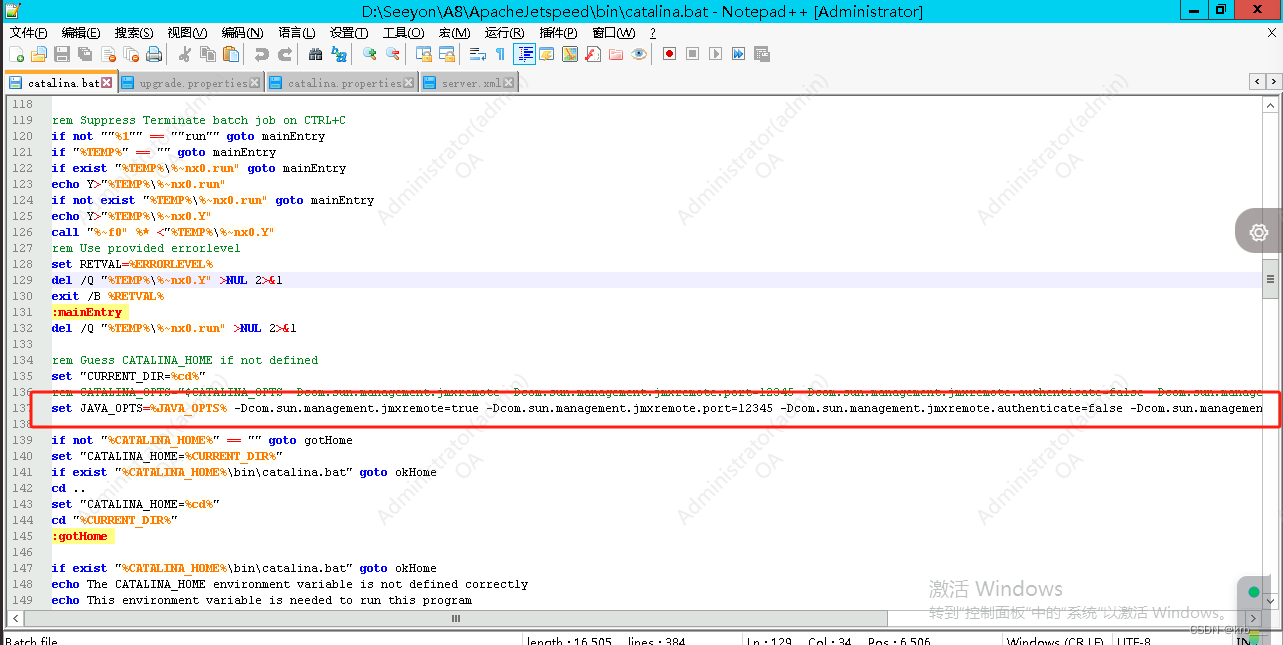Screen dimensions: 1283x645
Task: Run macro multiple times icon
Action: coord(738,54)
